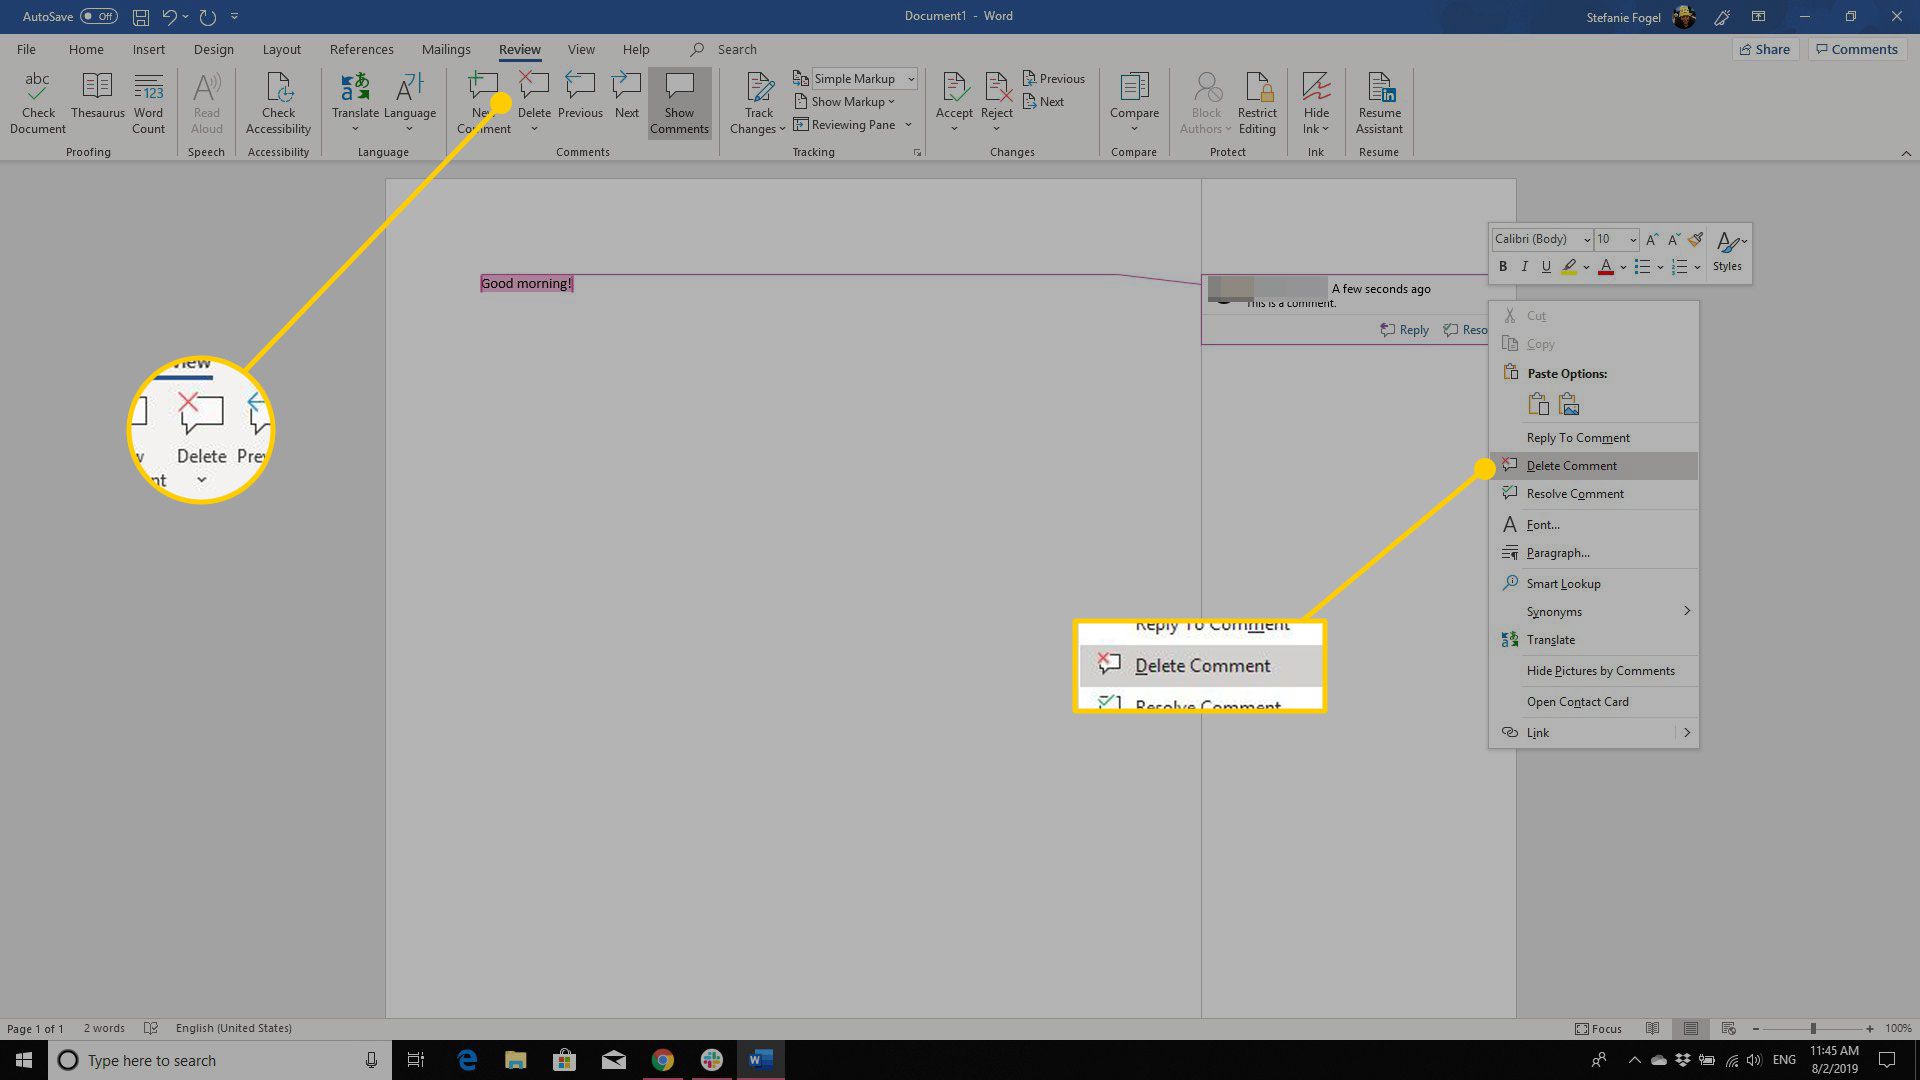Select Delete Comment from context menu
The width and height of the screenshot is (1920, 1080).
1571,464
